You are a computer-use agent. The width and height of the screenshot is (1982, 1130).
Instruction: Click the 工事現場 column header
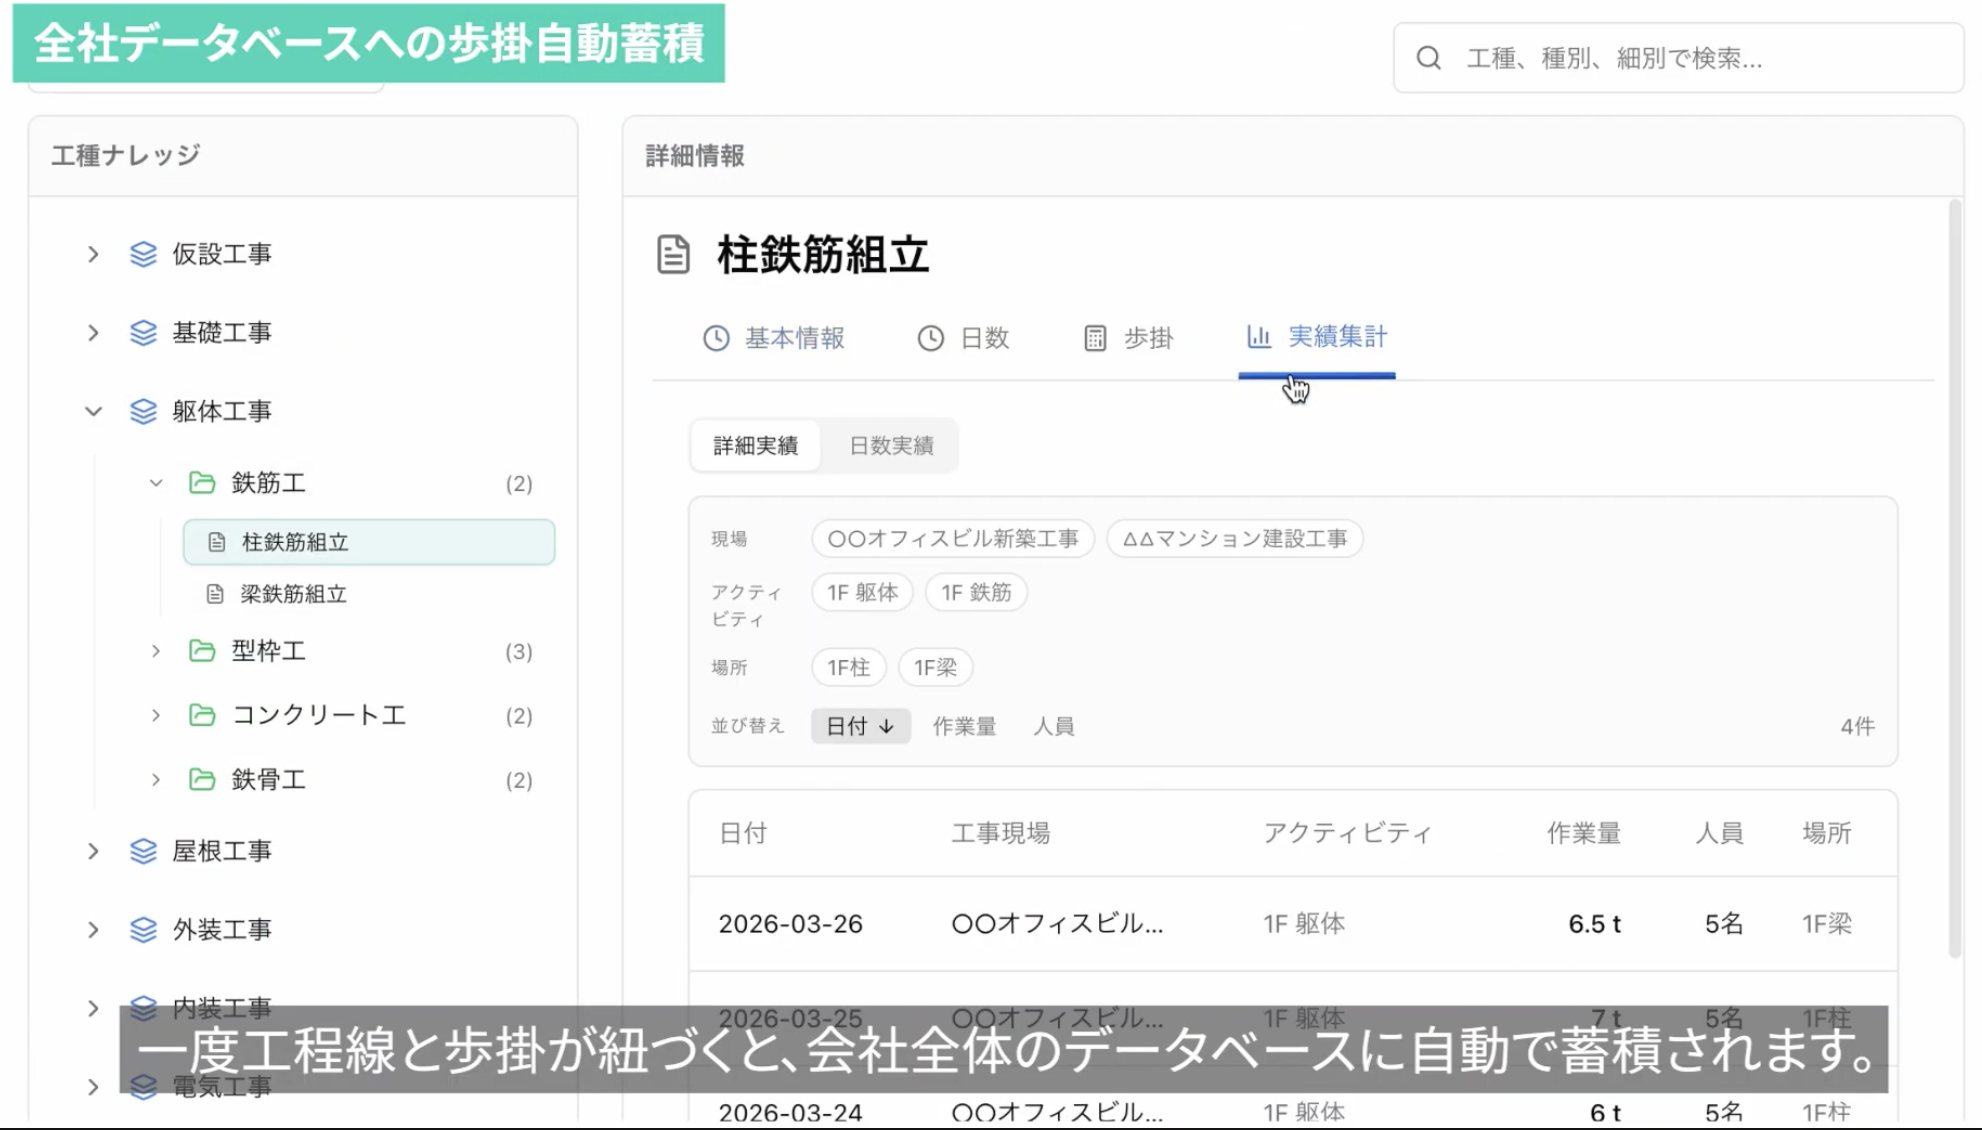(x=1000, y=833)
